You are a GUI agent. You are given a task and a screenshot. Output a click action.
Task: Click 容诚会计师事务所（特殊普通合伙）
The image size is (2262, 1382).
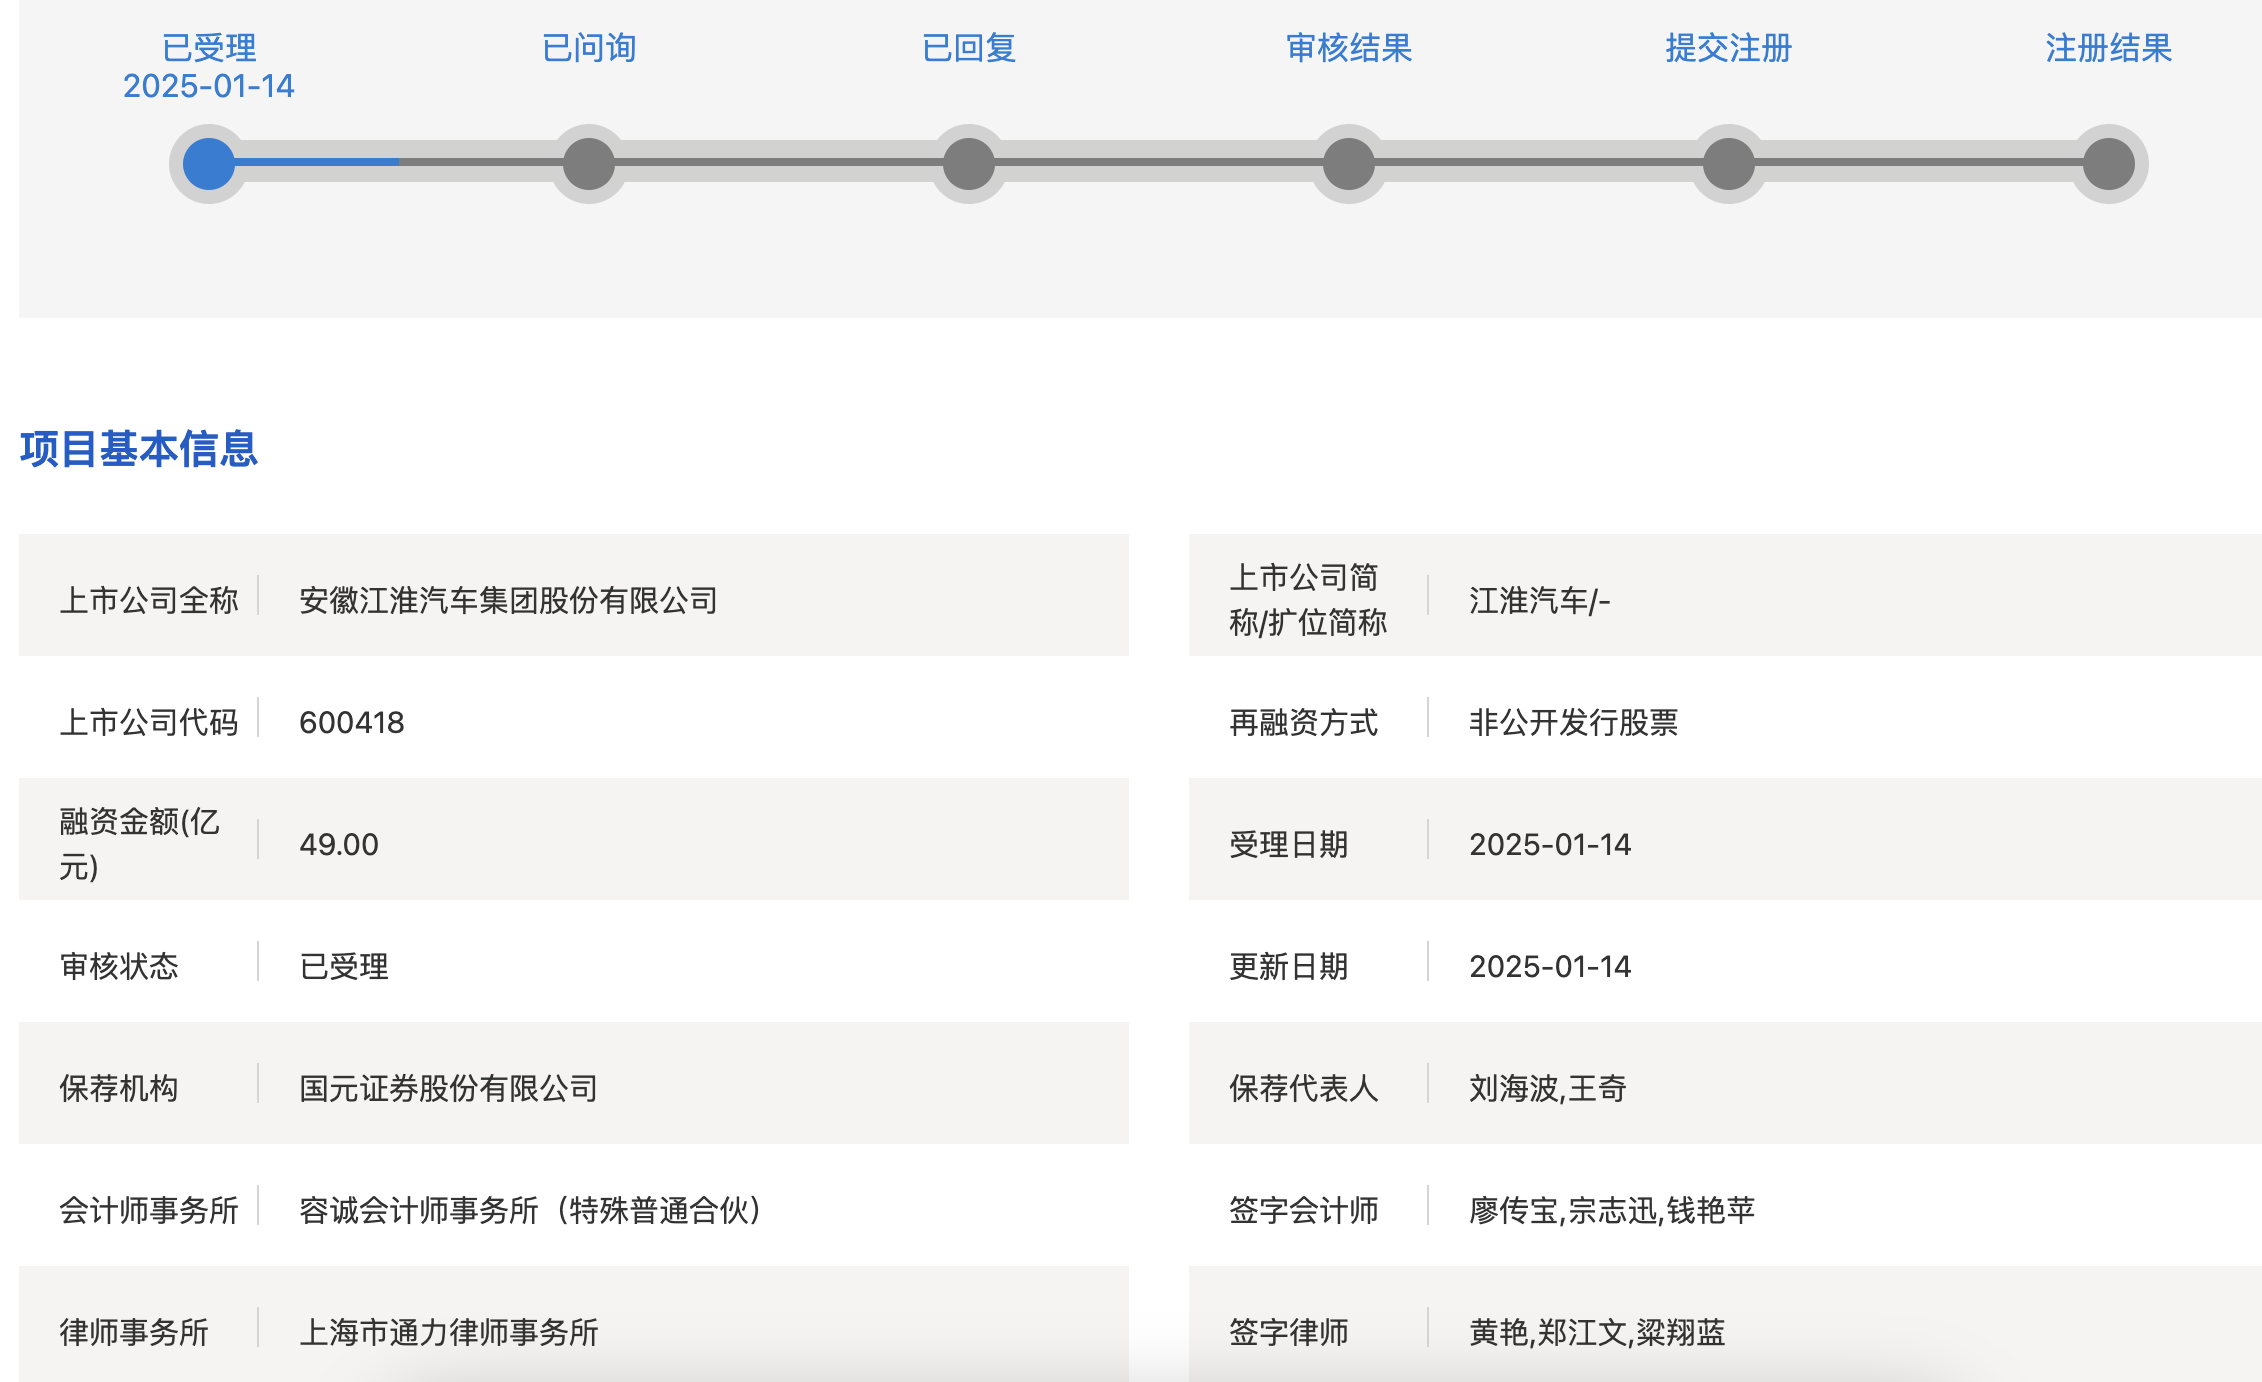pos(533,1210)
